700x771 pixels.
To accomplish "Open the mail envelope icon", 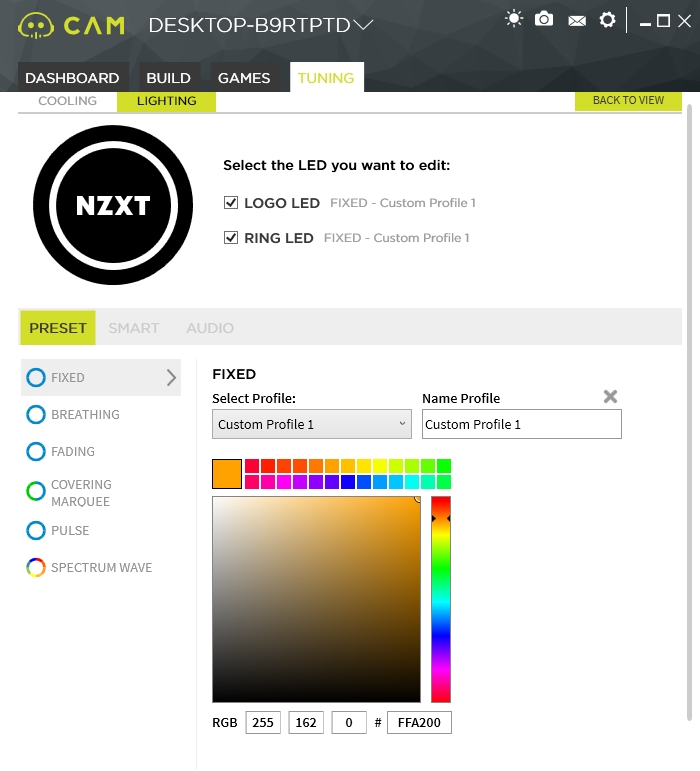I will [x=577, y=21].
